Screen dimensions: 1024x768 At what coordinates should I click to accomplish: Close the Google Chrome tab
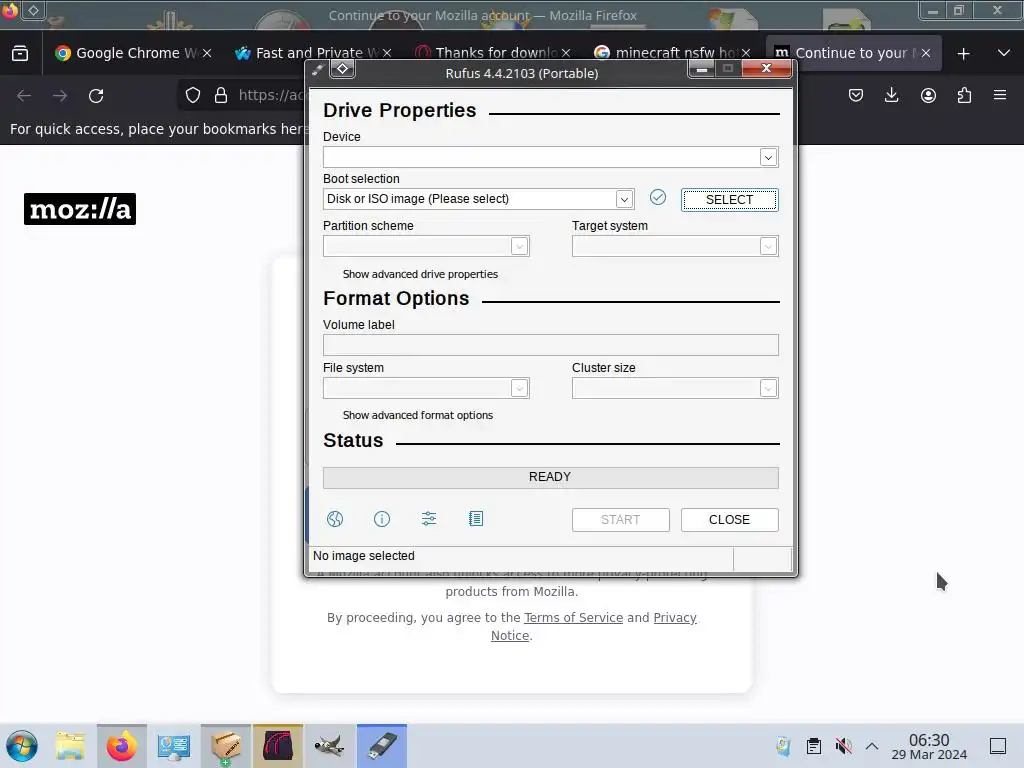207,53
